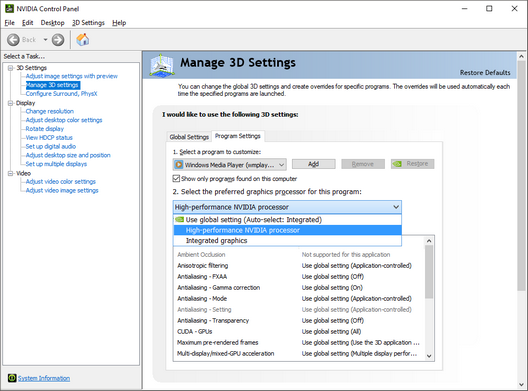Select Maximum pre-rendered frames row
Image resolution: width=528 pixels, height=391 pixels.
pyautogui.click(x=298, y=343)
